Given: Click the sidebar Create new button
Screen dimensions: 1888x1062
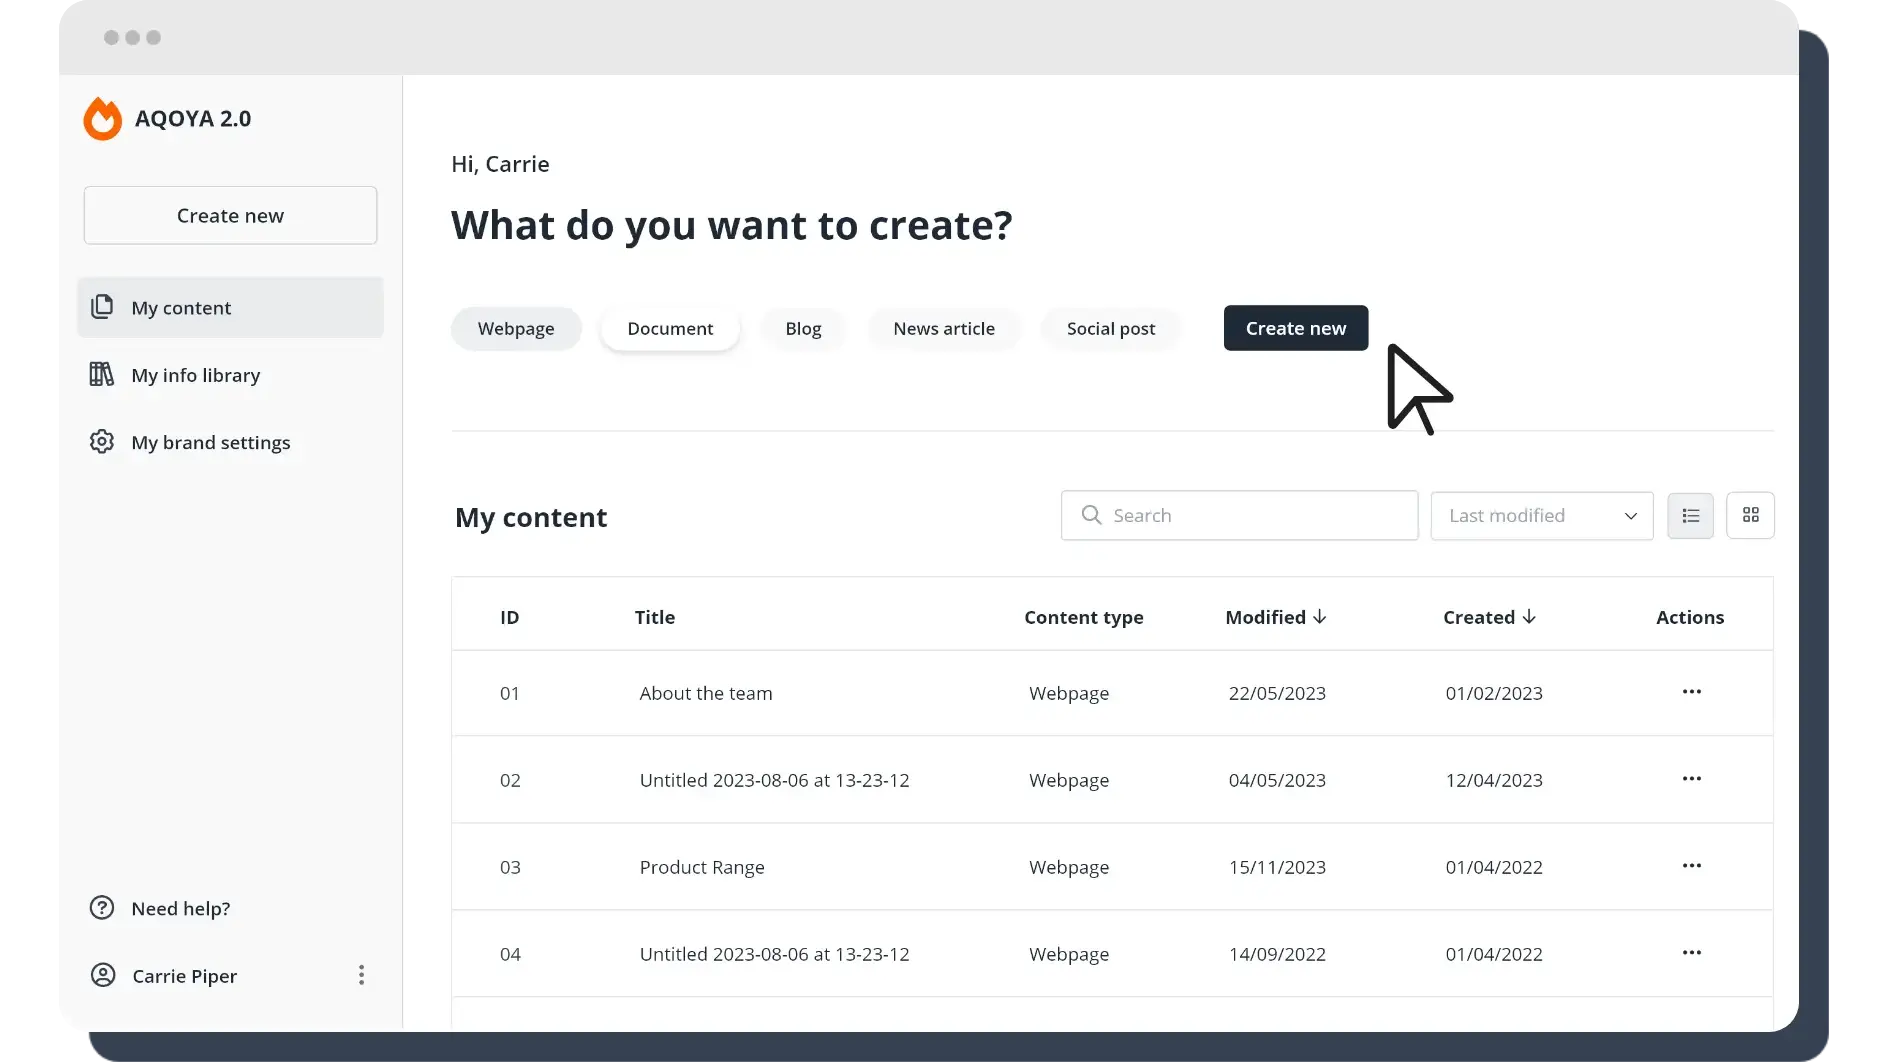Looking at the screenshot, I should 230,216.
